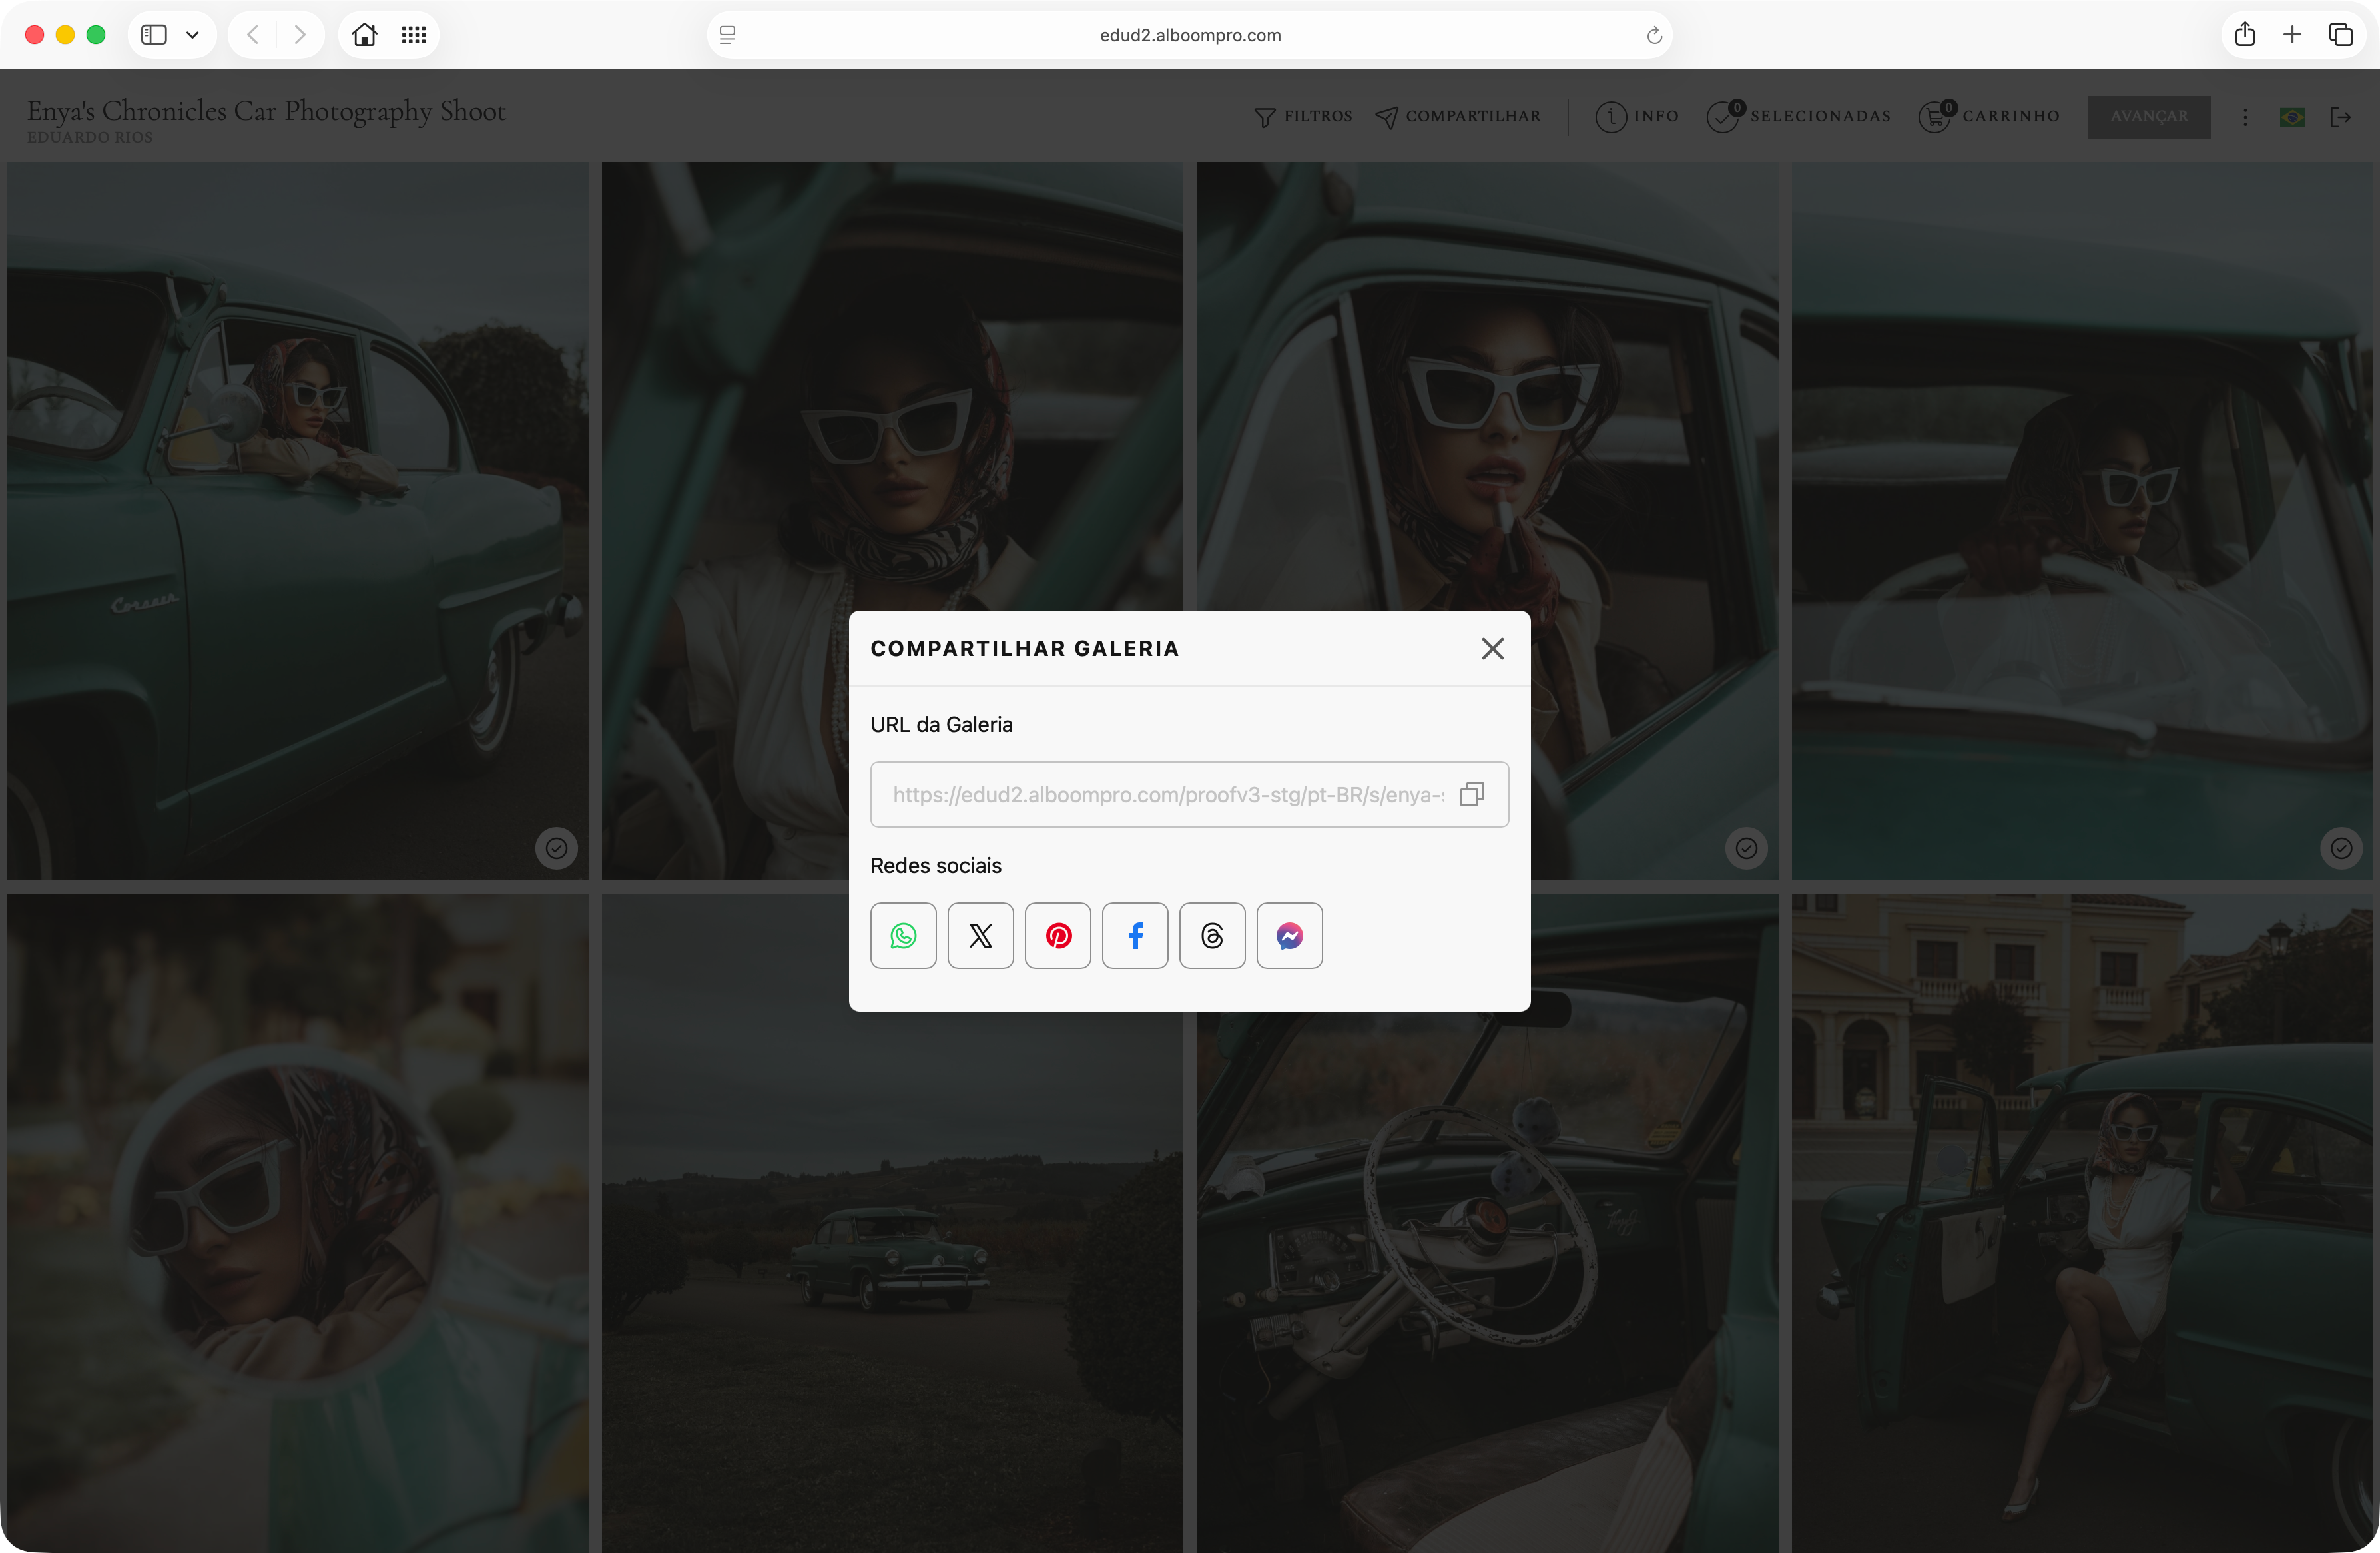This screenshot has width=2380, height=1553.
Task: Click the address bar edud2.alboompro.com
Action: pyautogui.click(x=1190, y=35)
